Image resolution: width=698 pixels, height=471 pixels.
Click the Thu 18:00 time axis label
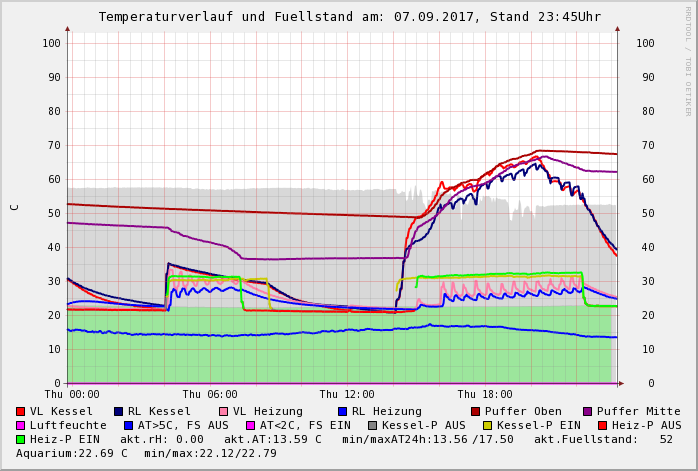(485, 394)
